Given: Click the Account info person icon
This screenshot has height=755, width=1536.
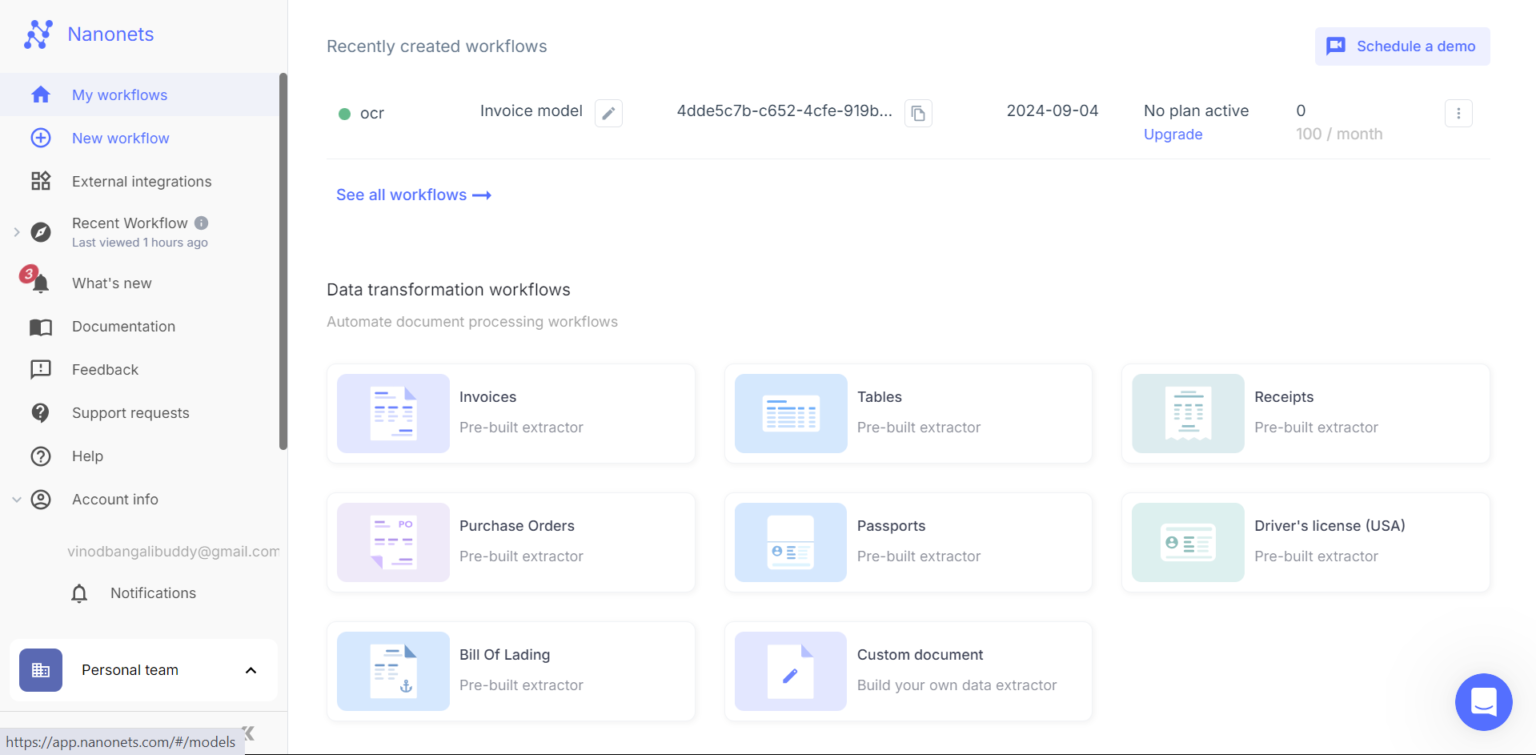Looking at the screenshot, I should tap(40, 499).
